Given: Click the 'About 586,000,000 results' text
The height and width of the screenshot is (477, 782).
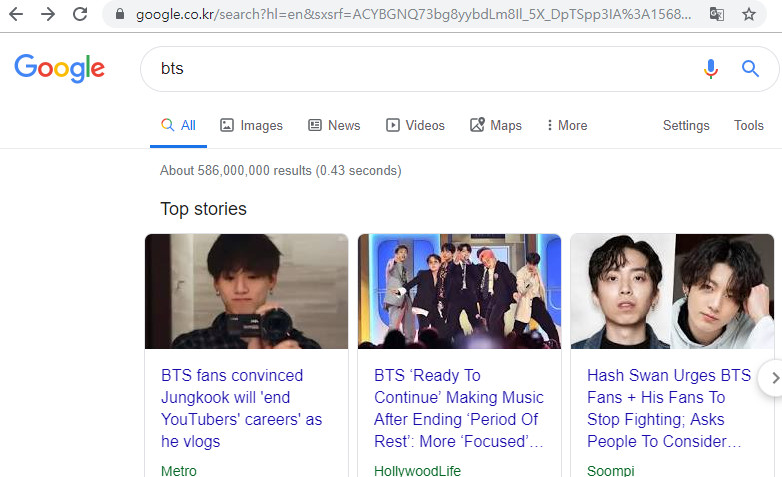Looking at the screenshot, I should (x=280, y=171).
